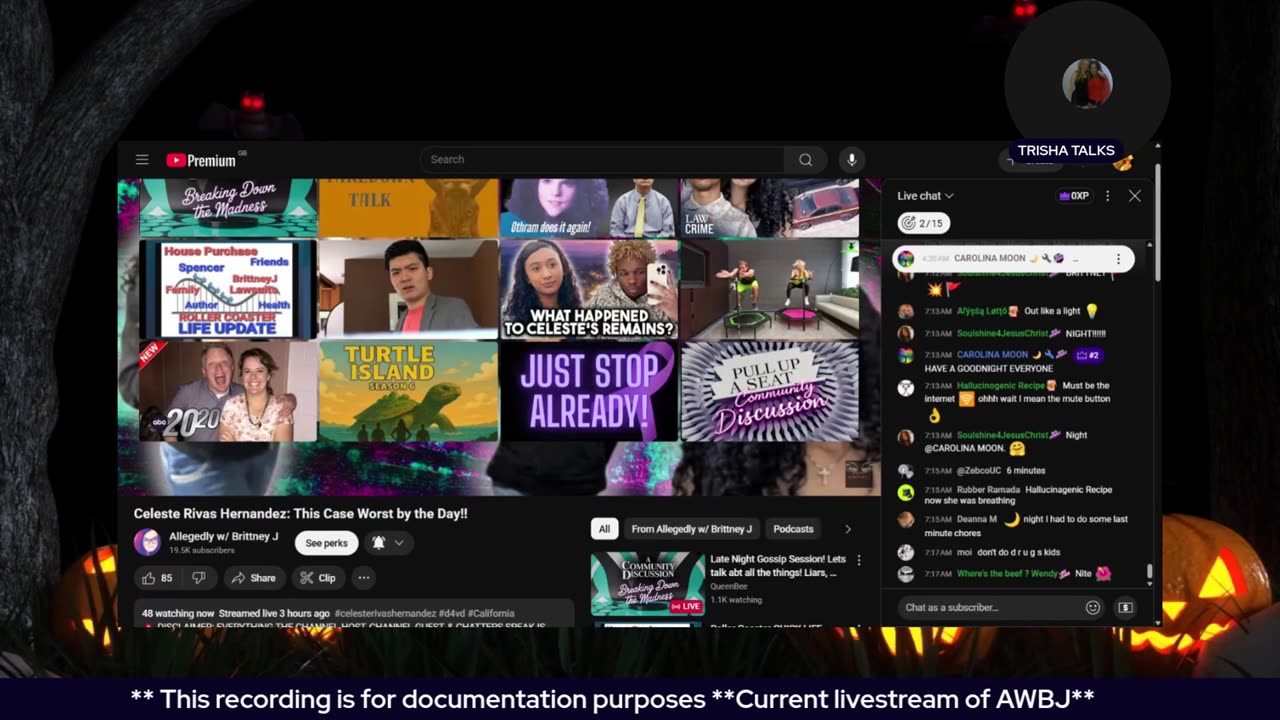Open notification bell dropdown for channel

pyautogui.click(x=388, y=543)
